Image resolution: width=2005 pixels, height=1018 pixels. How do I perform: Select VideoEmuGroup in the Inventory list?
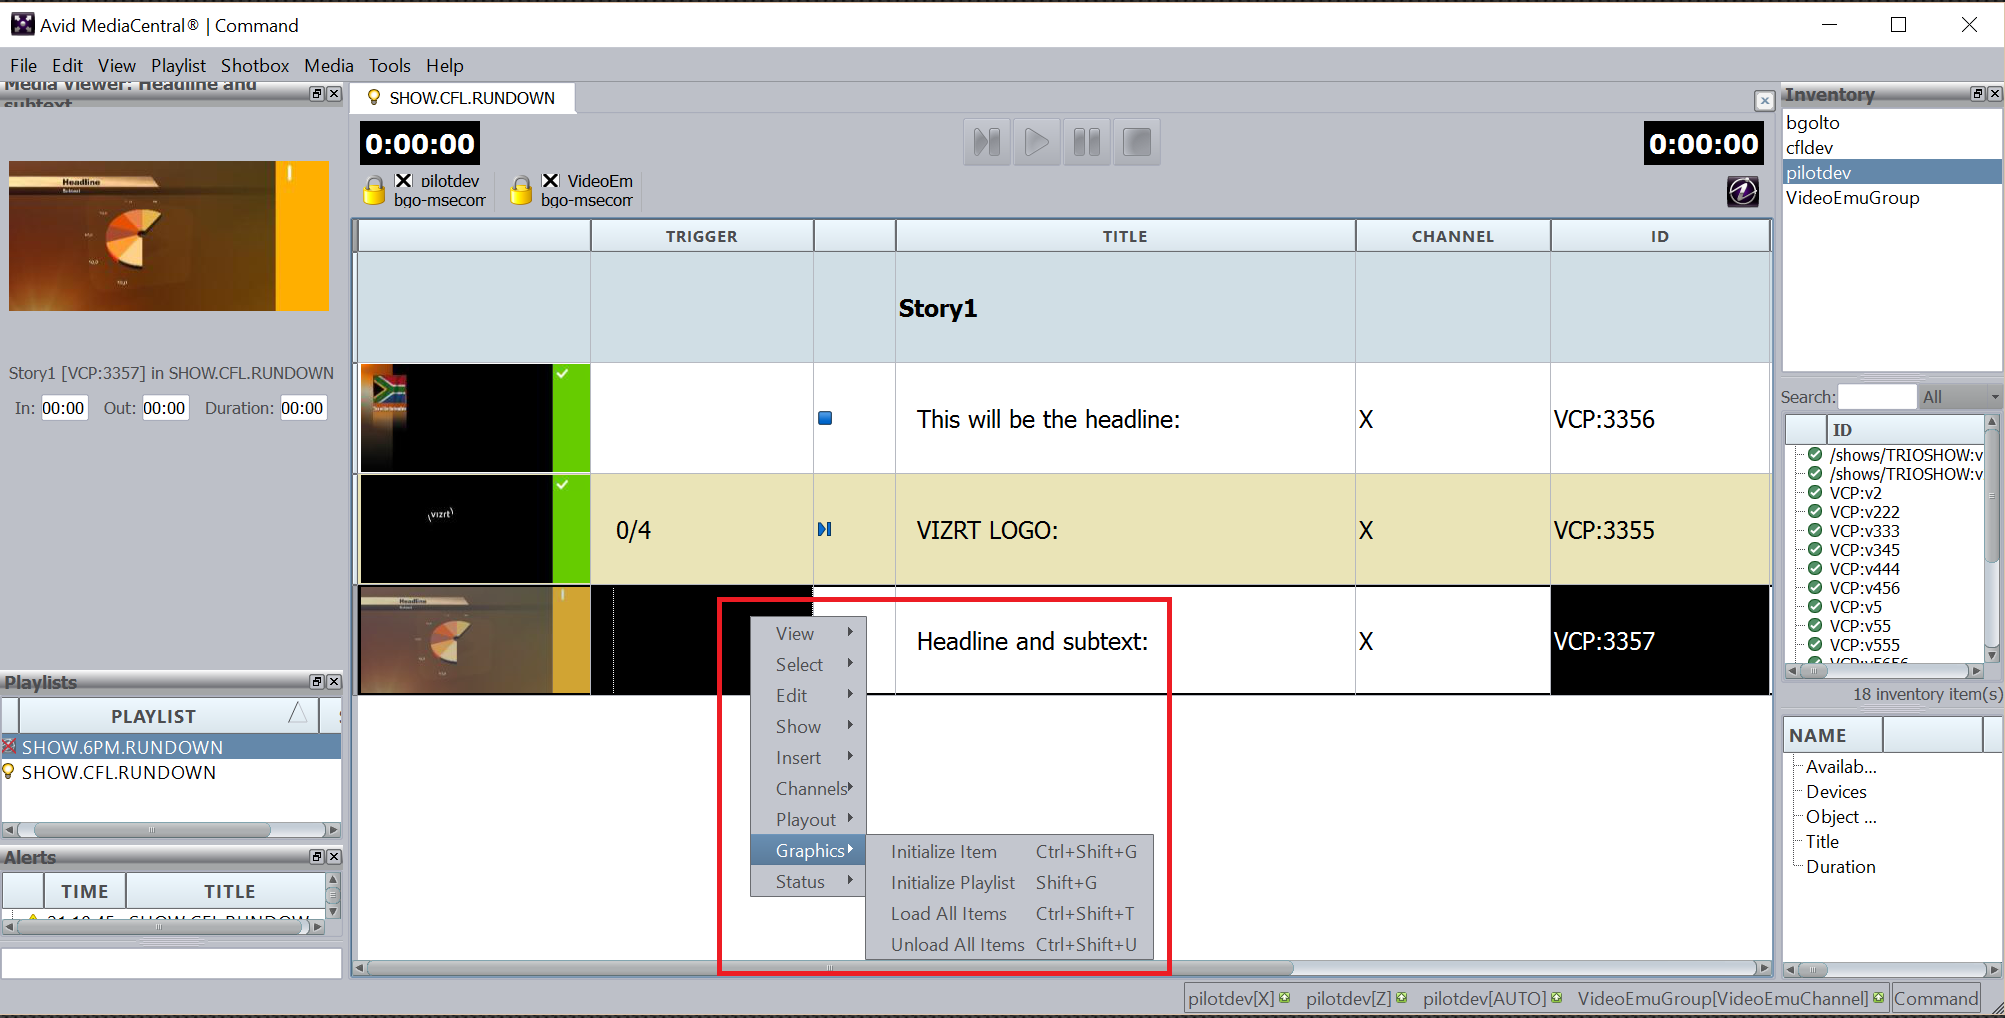click(x=1892, y=197)
